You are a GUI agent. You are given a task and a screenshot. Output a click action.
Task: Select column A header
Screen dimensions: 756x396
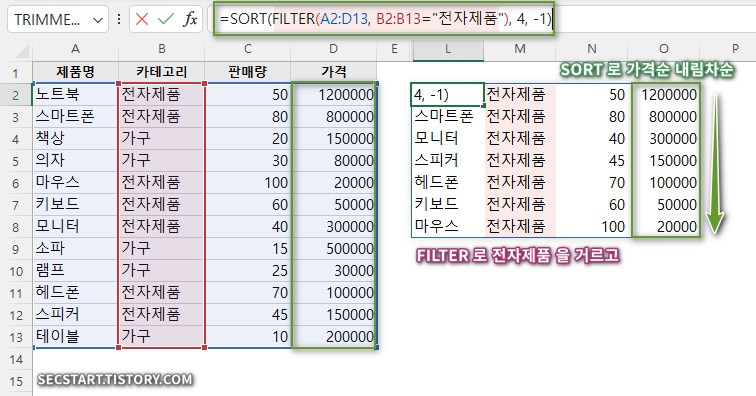(75, 49)
